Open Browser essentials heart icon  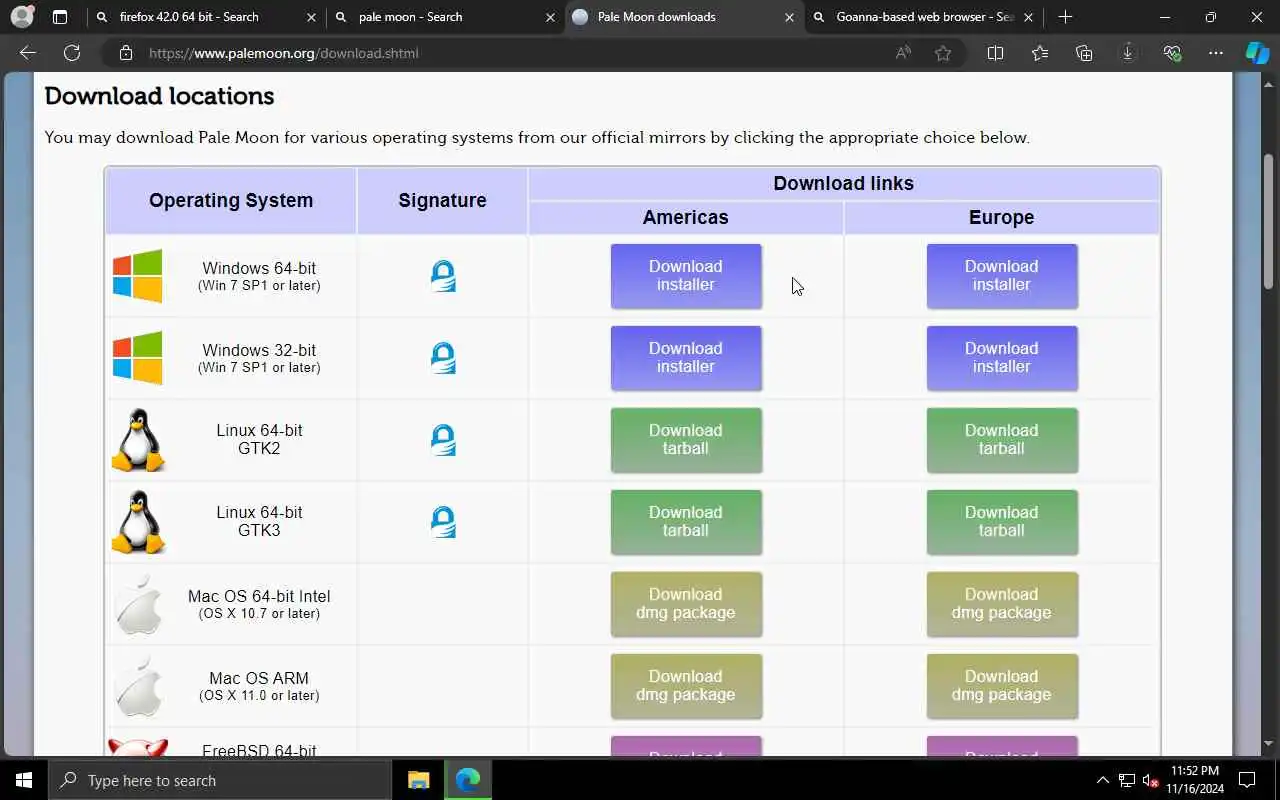1172,53
